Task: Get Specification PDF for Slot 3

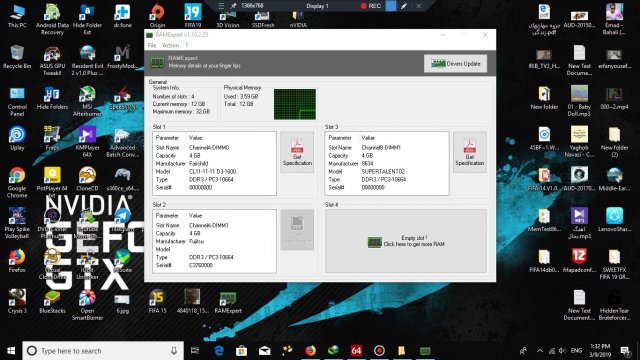Action: coord(469,152)
